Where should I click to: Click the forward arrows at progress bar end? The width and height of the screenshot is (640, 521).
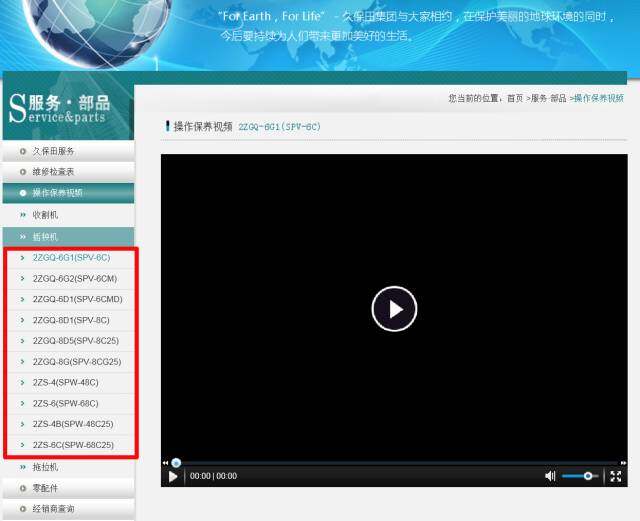[623, 463]
